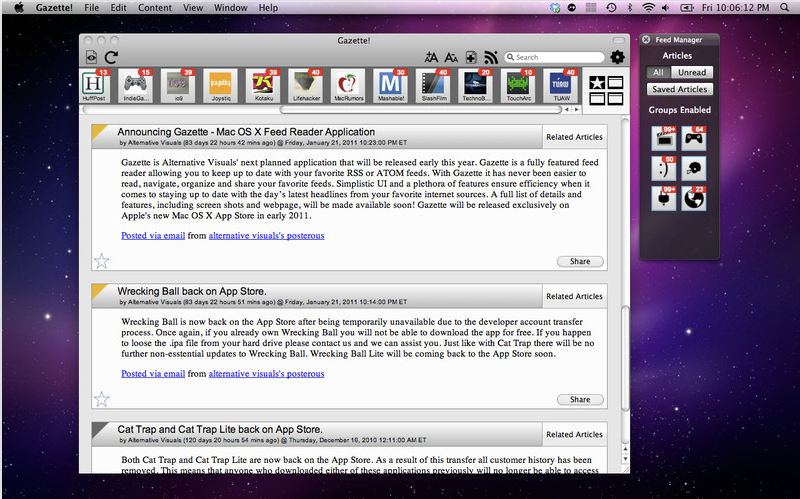Close the Feed Manager panel

(x=646, y=39)
